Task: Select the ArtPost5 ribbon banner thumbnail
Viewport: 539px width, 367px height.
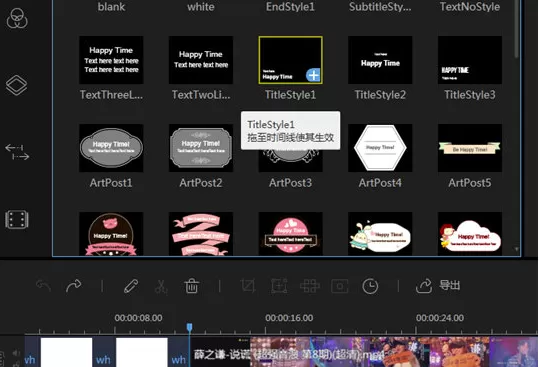Action: tap(470, 148)
